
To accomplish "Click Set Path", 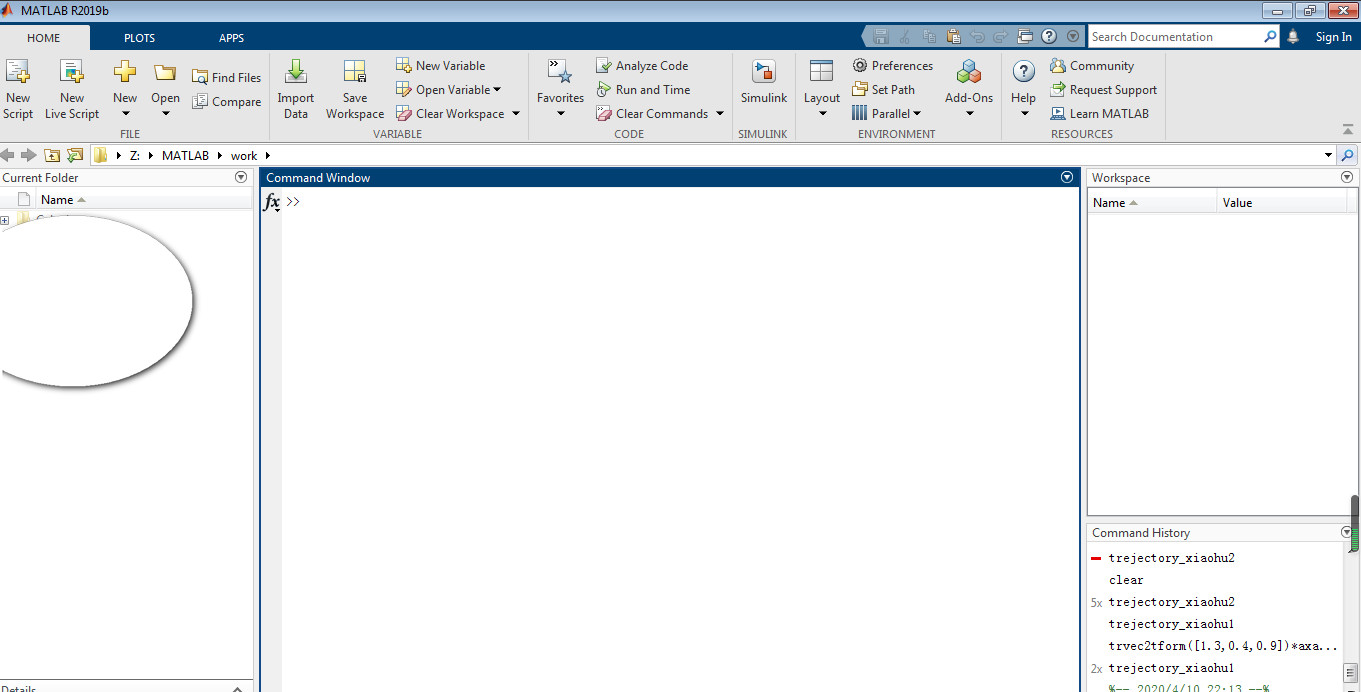I will coord(884,89).
